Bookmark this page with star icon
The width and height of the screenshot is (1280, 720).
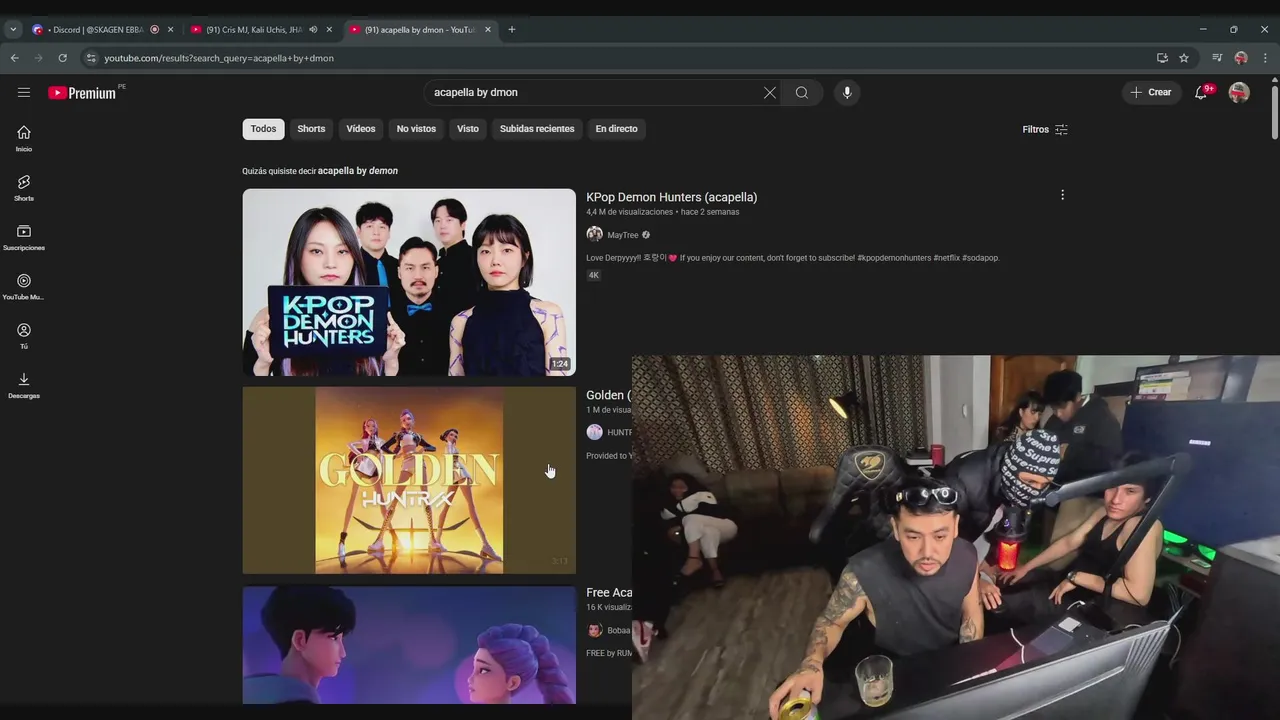1184,58
